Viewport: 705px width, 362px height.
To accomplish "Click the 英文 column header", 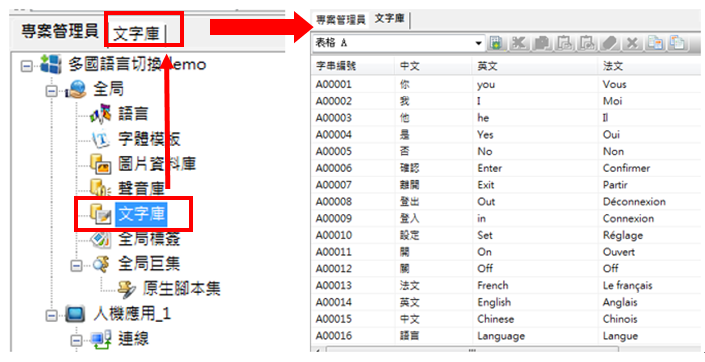I will 535,66.
